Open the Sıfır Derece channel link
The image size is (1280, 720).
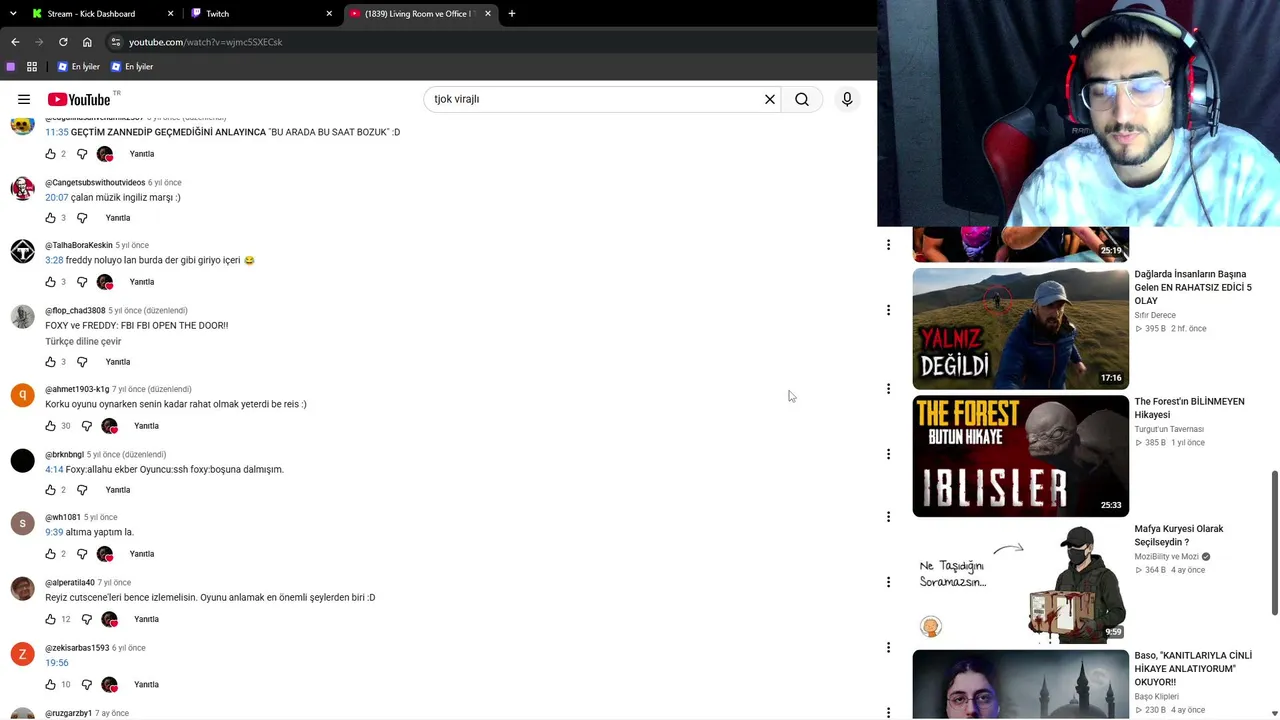click(x=1155, y=315)
